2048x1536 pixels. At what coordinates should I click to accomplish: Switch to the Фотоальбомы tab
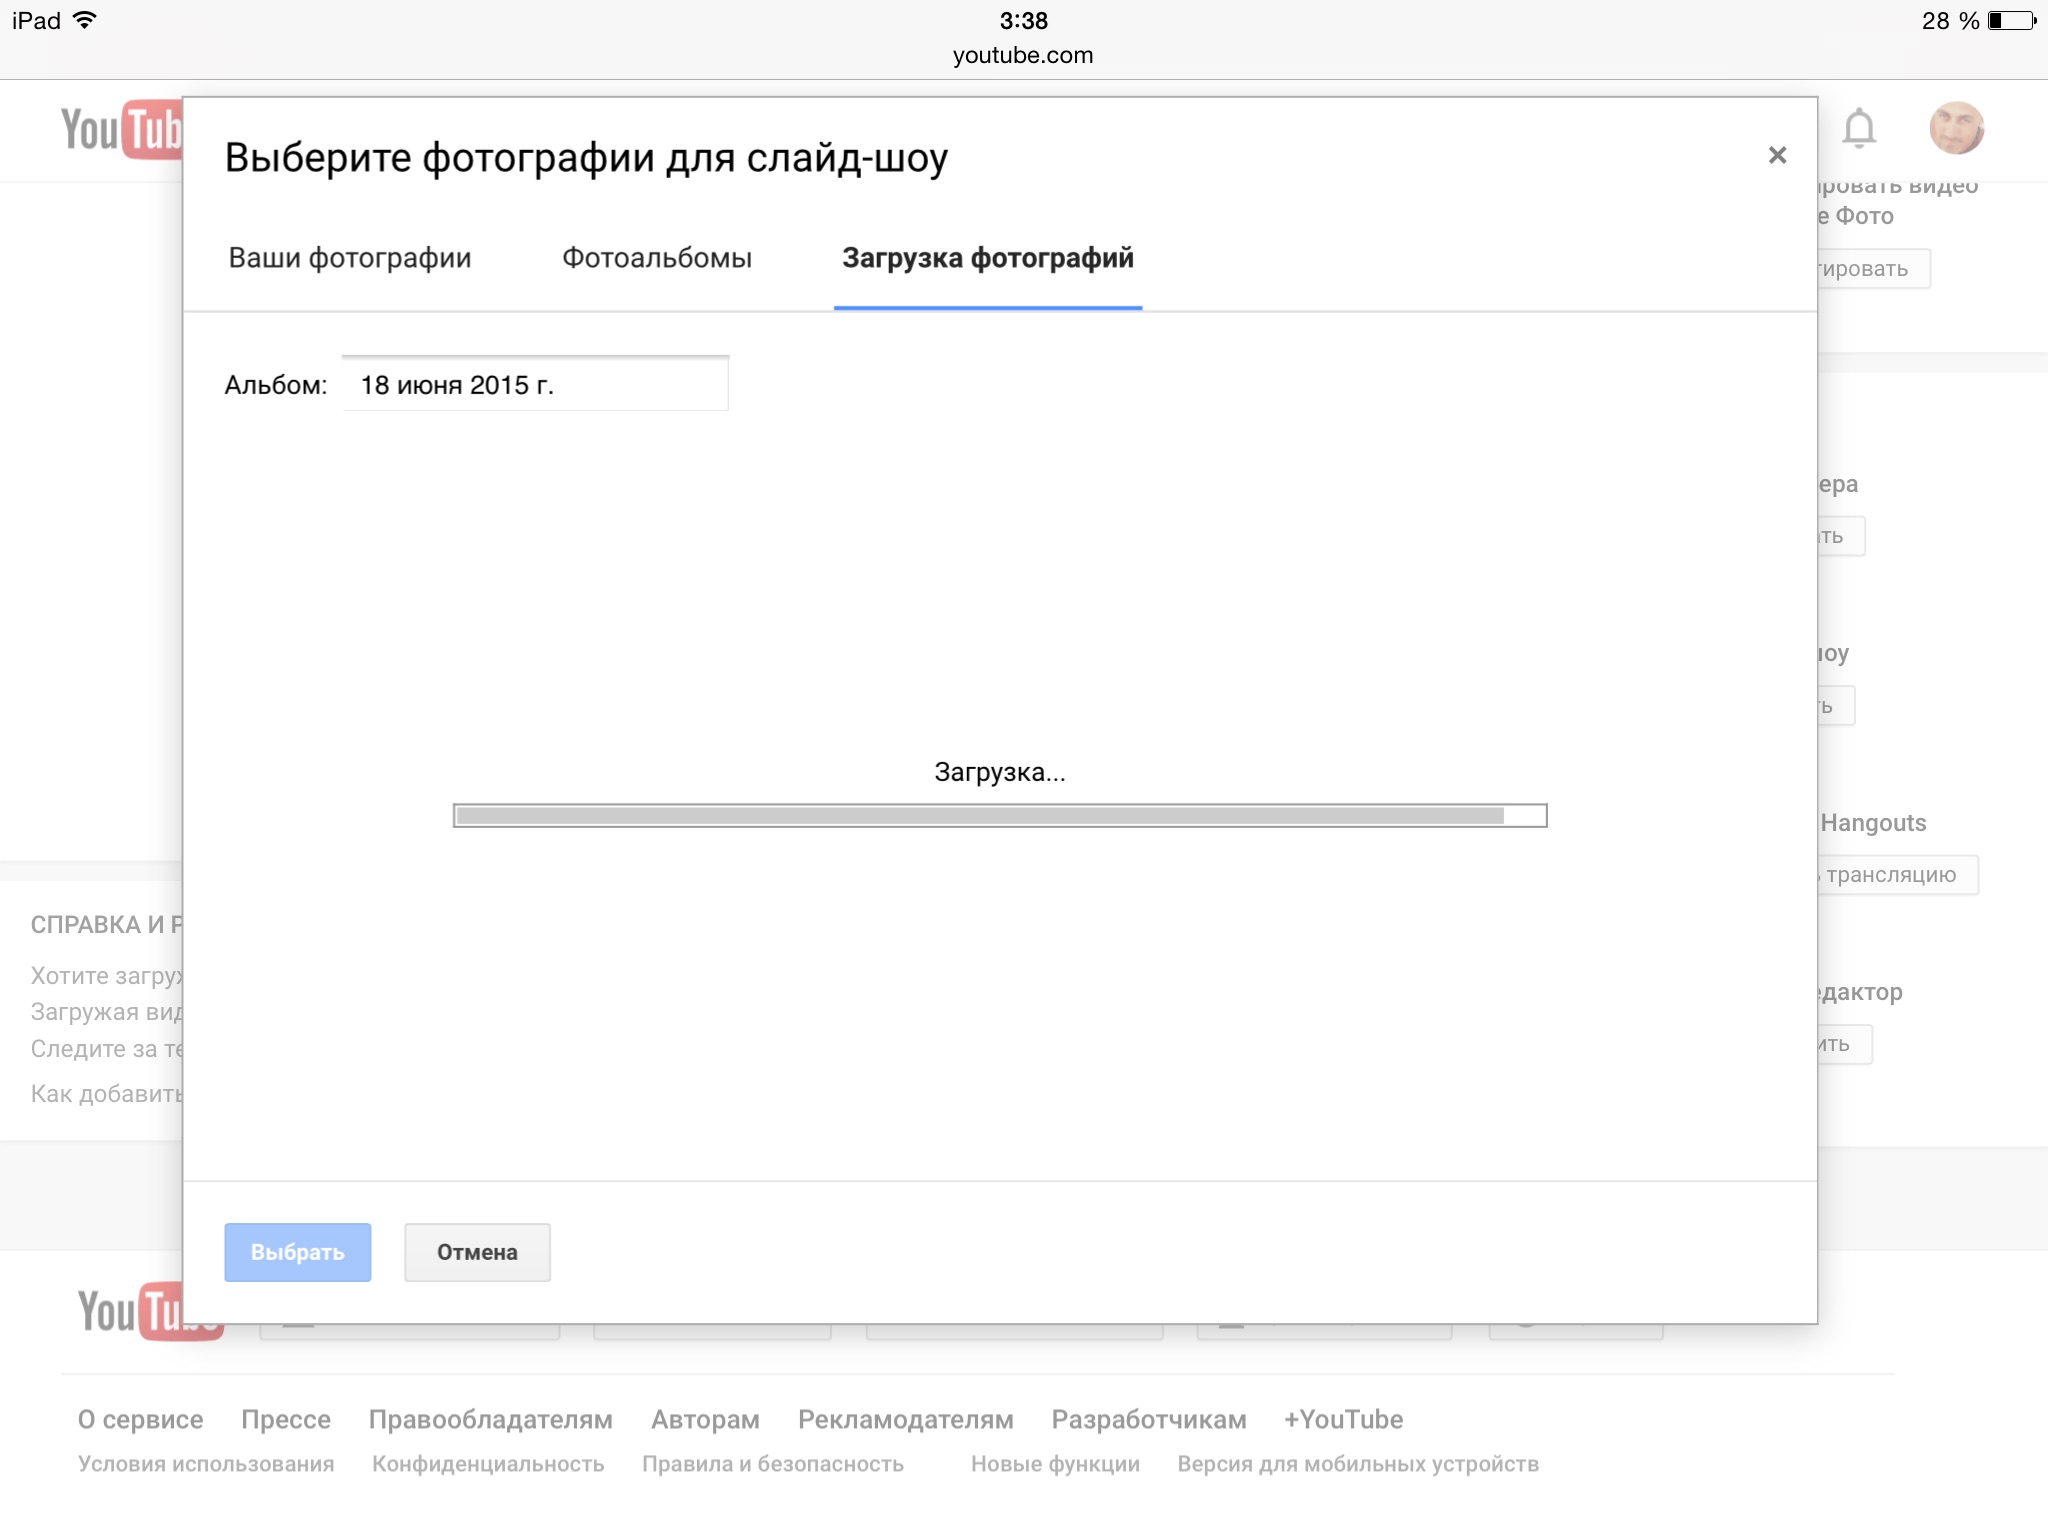pyautogui.click(x=656, y=258)
